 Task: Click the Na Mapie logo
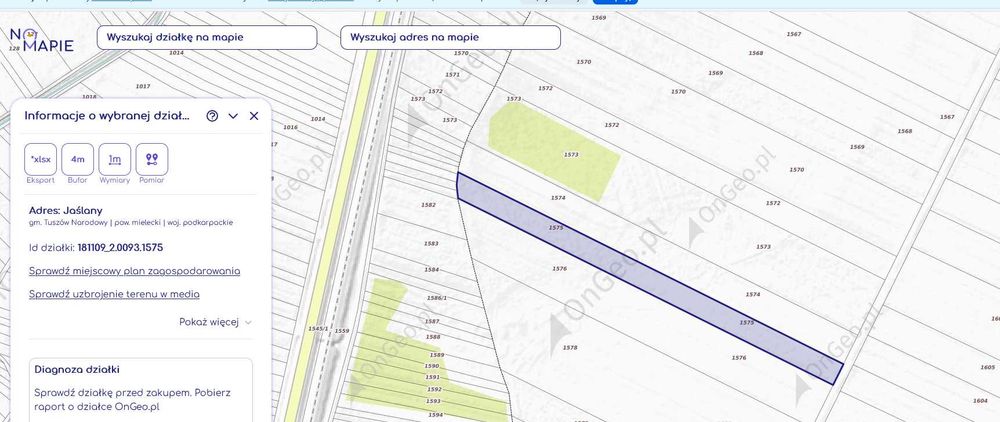(41, 40)
